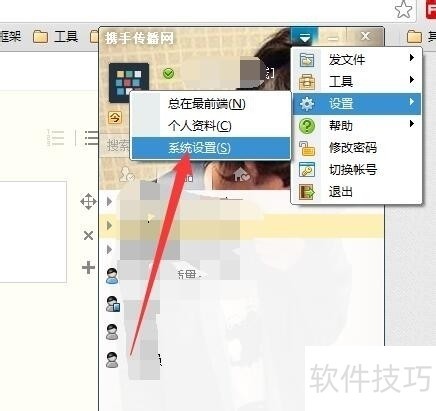Click the gear icon beside 设置
Screen dimensions: 436x411
pyautogui.click(x=307, y=104)
